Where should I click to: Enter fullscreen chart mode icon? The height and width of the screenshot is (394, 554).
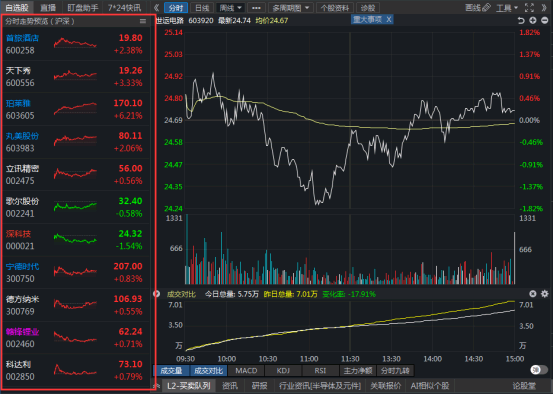point(529,7)
